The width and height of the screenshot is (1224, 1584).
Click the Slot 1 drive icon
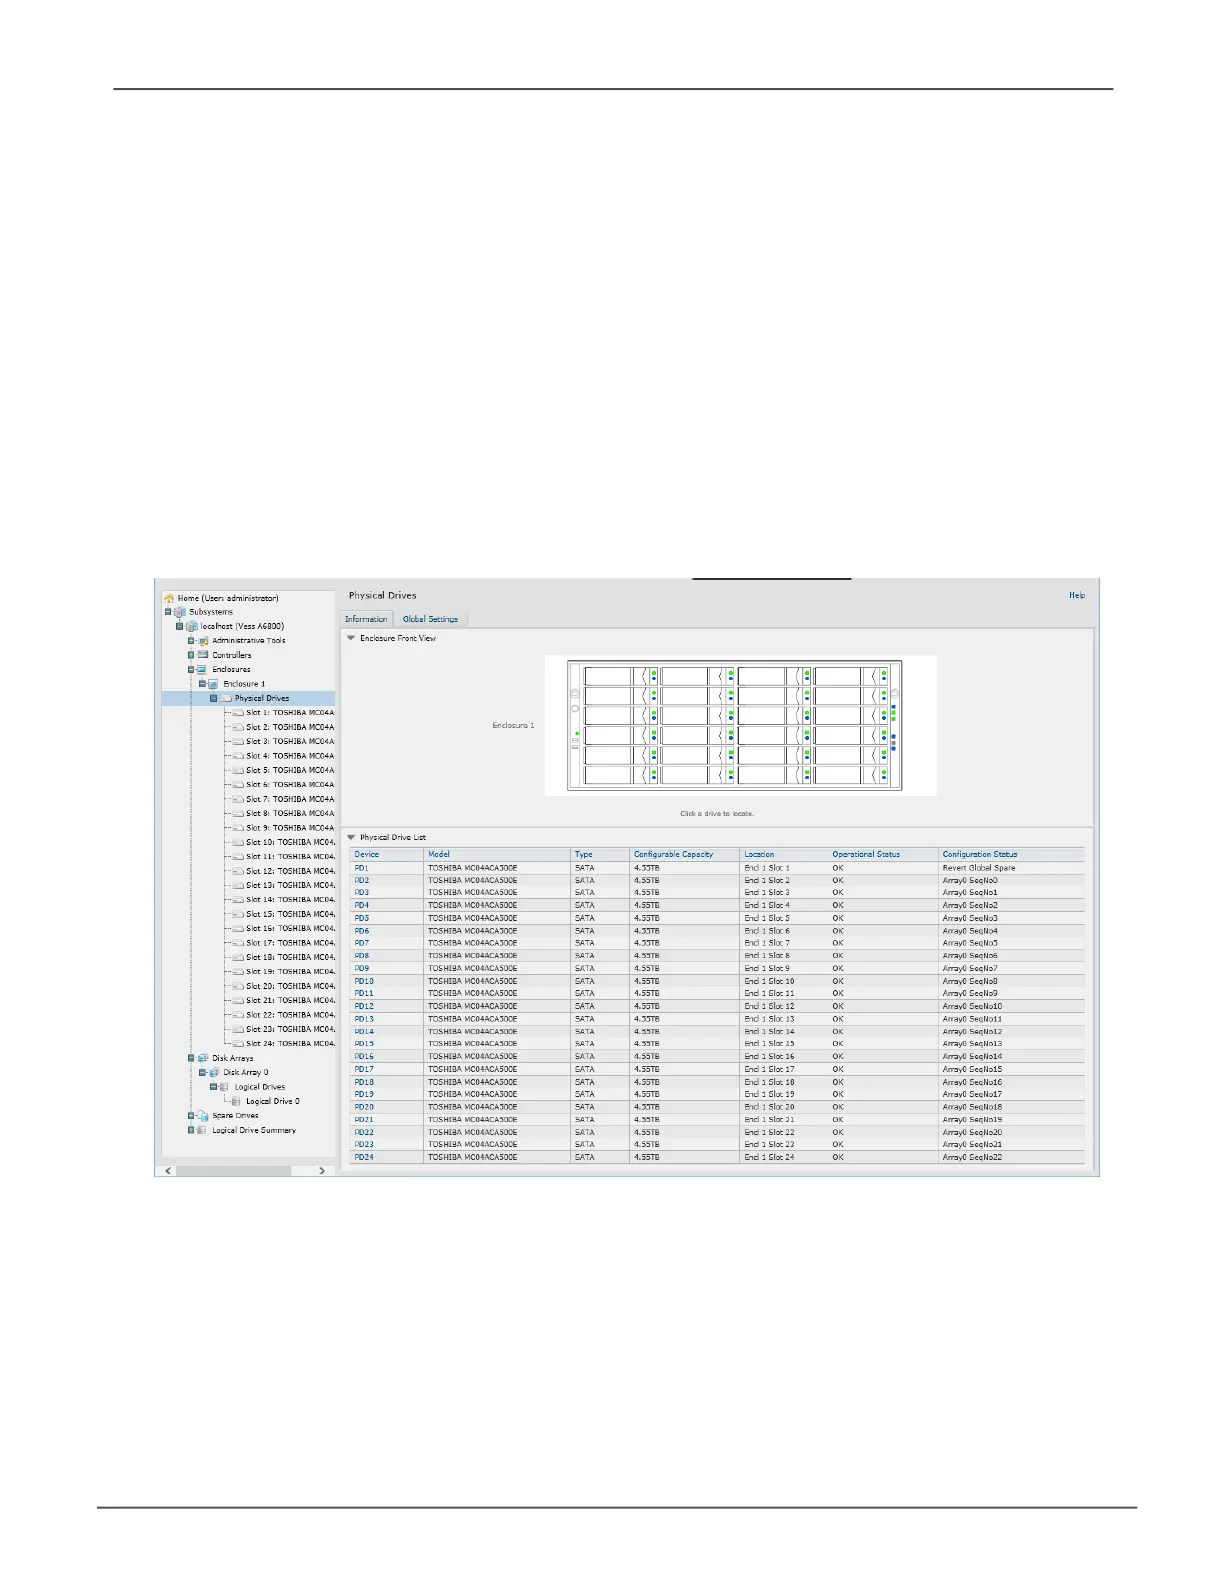[x=238, y=713]
